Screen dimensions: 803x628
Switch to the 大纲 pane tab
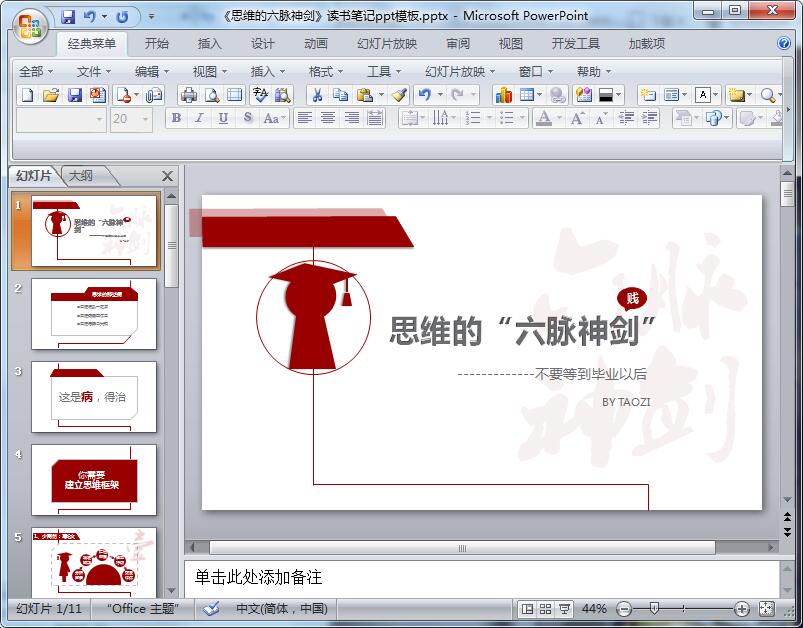coord(81,176)
